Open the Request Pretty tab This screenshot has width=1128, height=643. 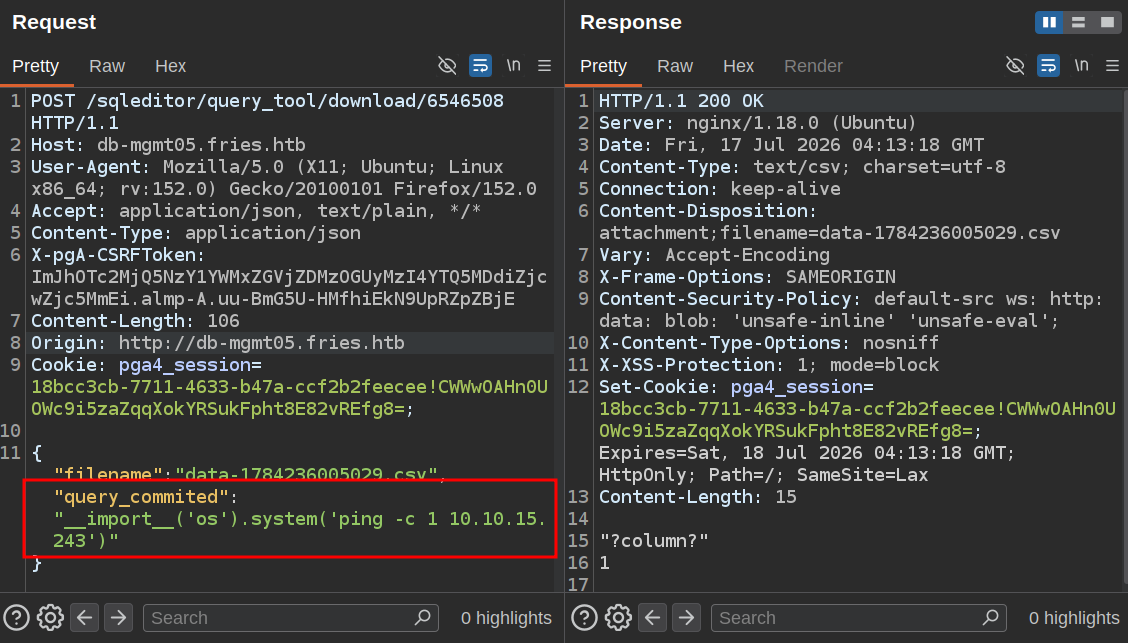point(35,66)
